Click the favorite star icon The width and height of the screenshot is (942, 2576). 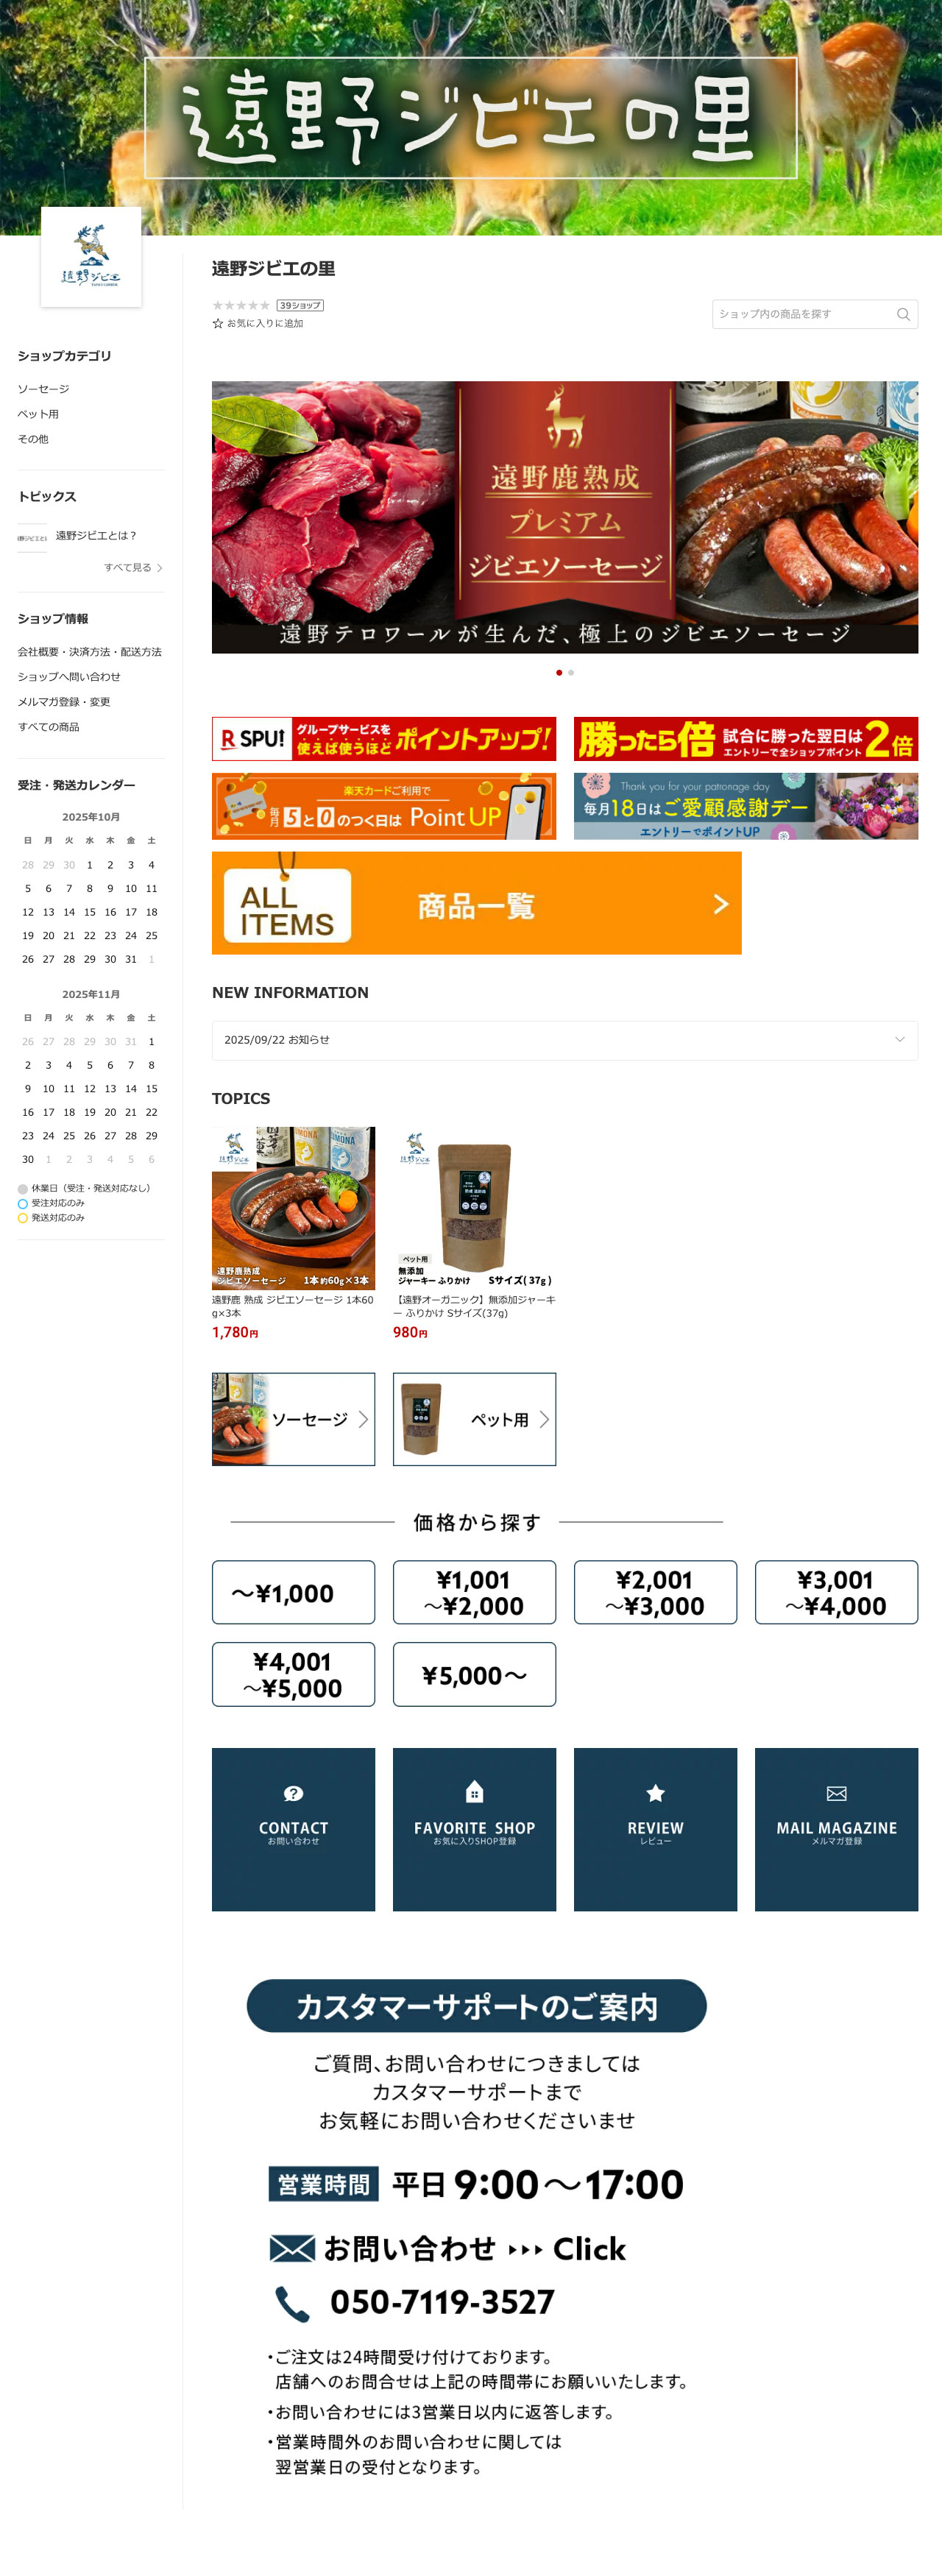(x=218, y=323)
